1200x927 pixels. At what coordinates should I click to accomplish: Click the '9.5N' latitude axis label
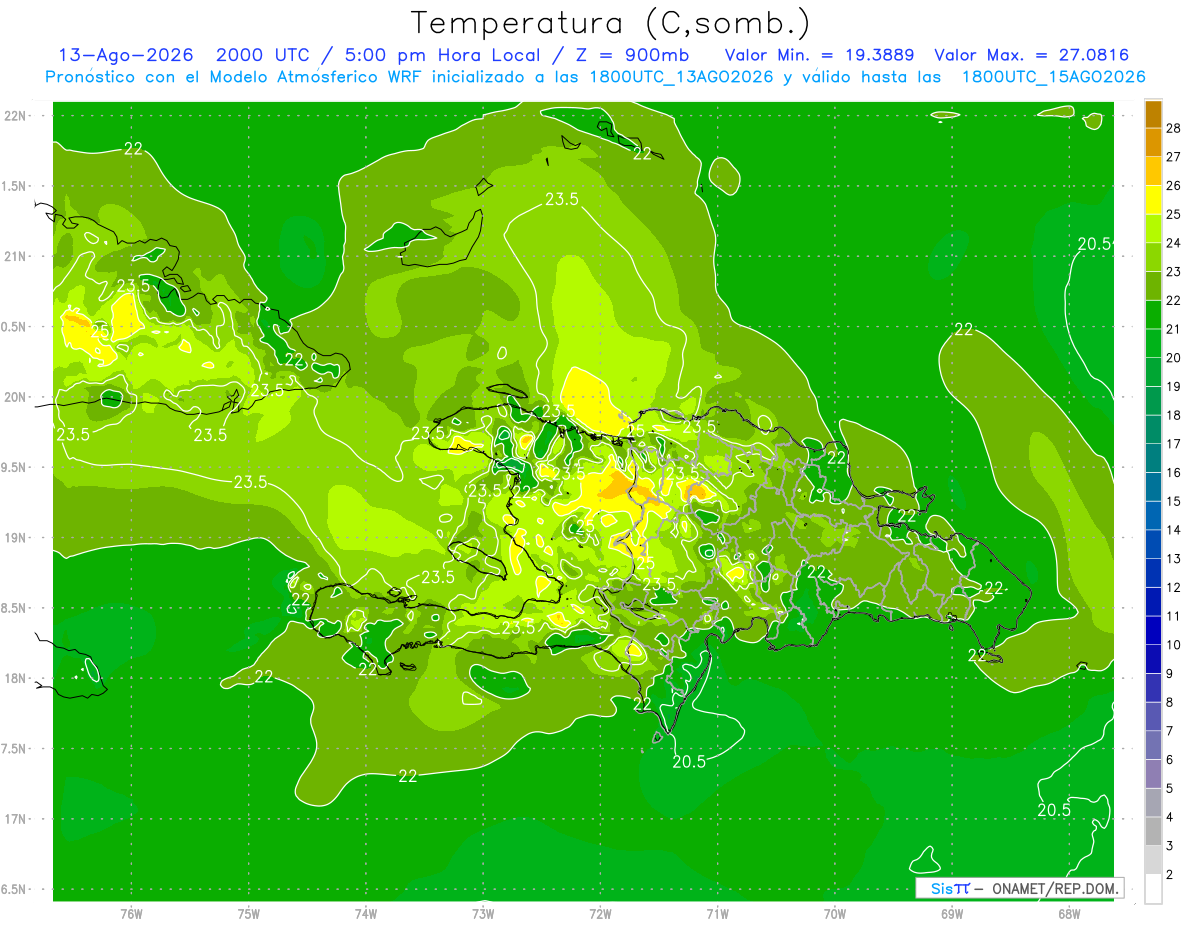pyautogui.click(x=15, y=467)
